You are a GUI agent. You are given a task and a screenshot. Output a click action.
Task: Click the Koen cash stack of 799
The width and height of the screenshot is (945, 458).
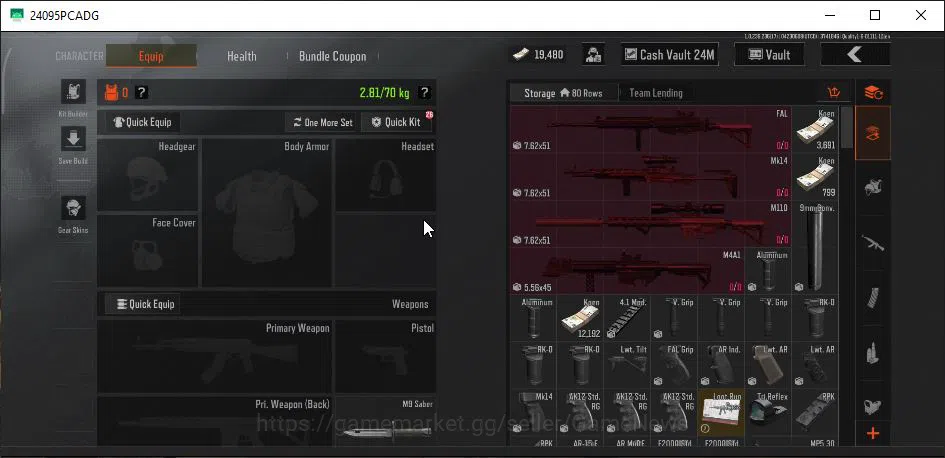pyautogui.click(x=815, y=177)
